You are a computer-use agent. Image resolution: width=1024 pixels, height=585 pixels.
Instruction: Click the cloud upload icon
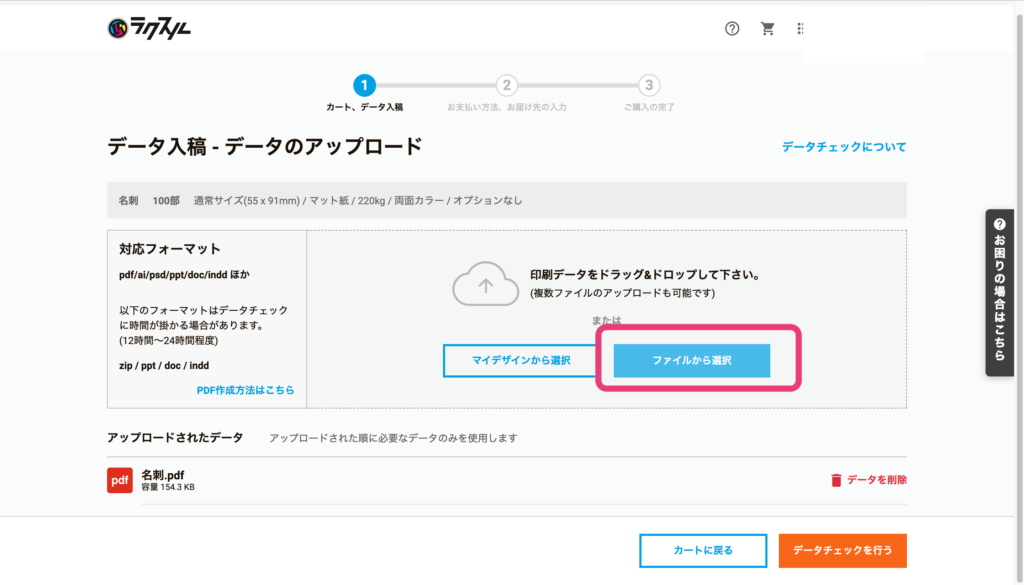pos(485,284)
